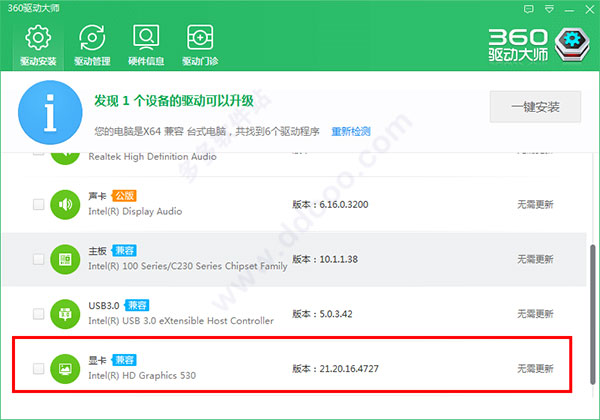
Task: Tick the USB 3.0 Host Controller checkbox
Action: tap(38, 314)
